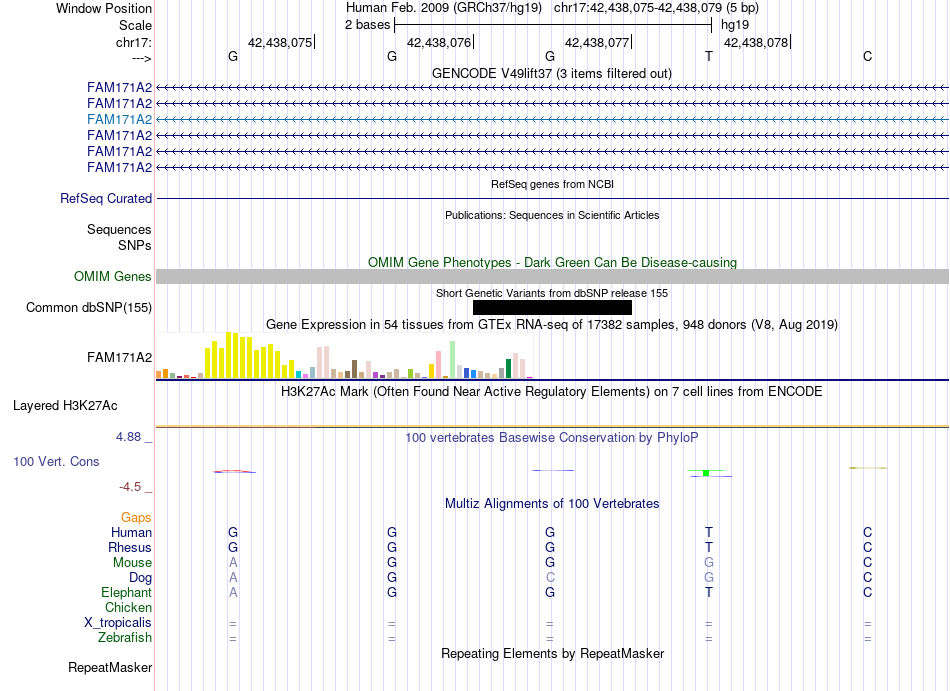
Task: Click the -4.5 PhyloP lower scale value
Action: pyautogui.click(x=130, y=487)
